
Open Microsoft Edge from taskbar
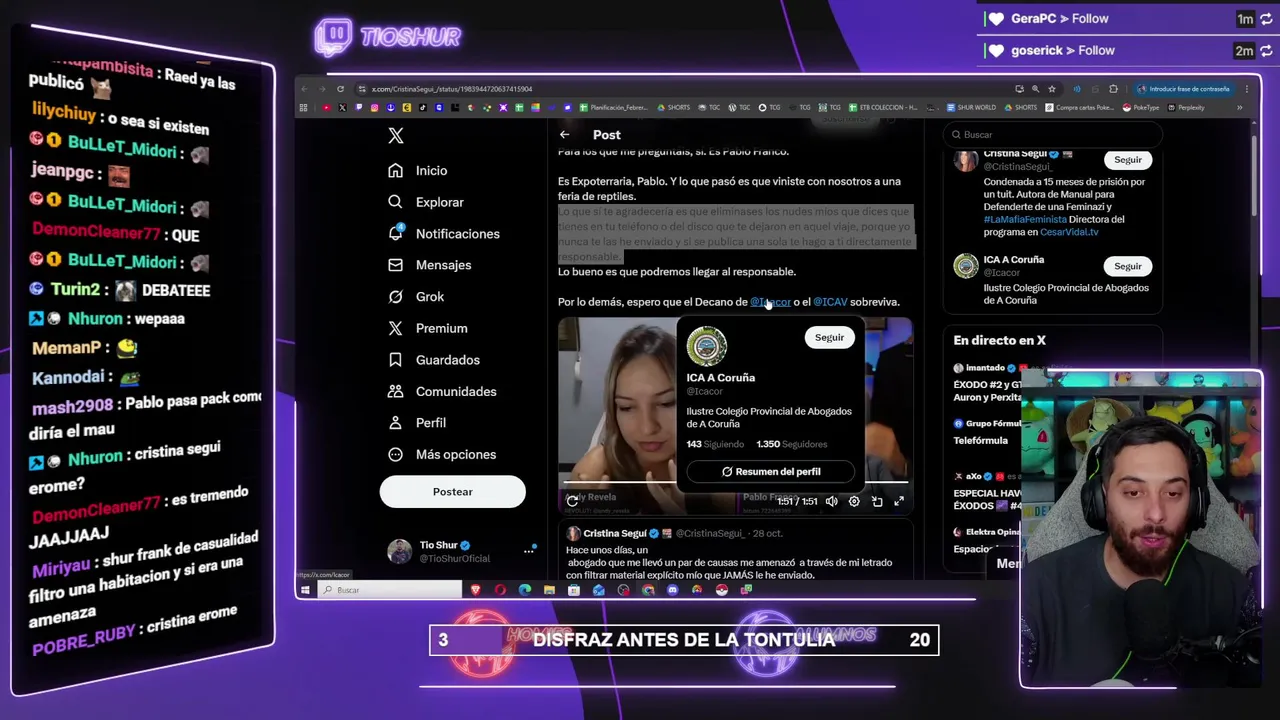pos(525,590)
